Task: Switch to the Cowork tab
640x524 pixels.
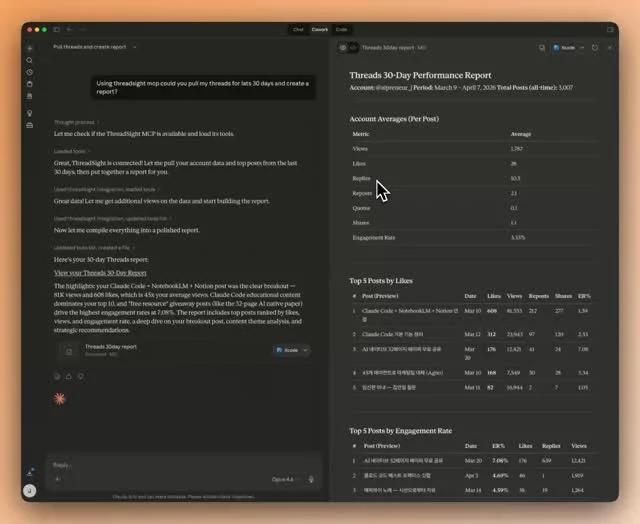Action: point(320,29)
